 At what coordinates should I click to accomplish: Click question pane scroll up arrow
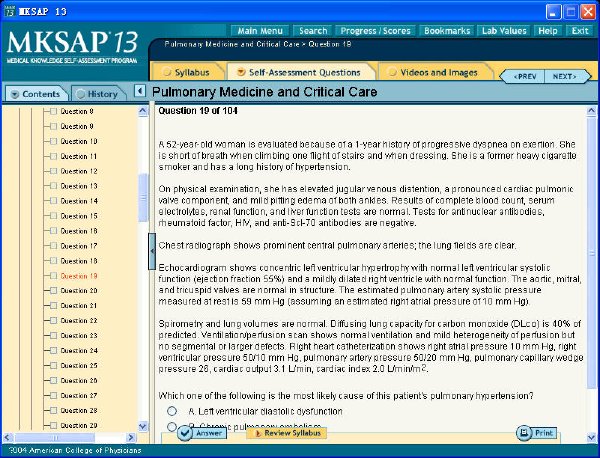[591, 111]
